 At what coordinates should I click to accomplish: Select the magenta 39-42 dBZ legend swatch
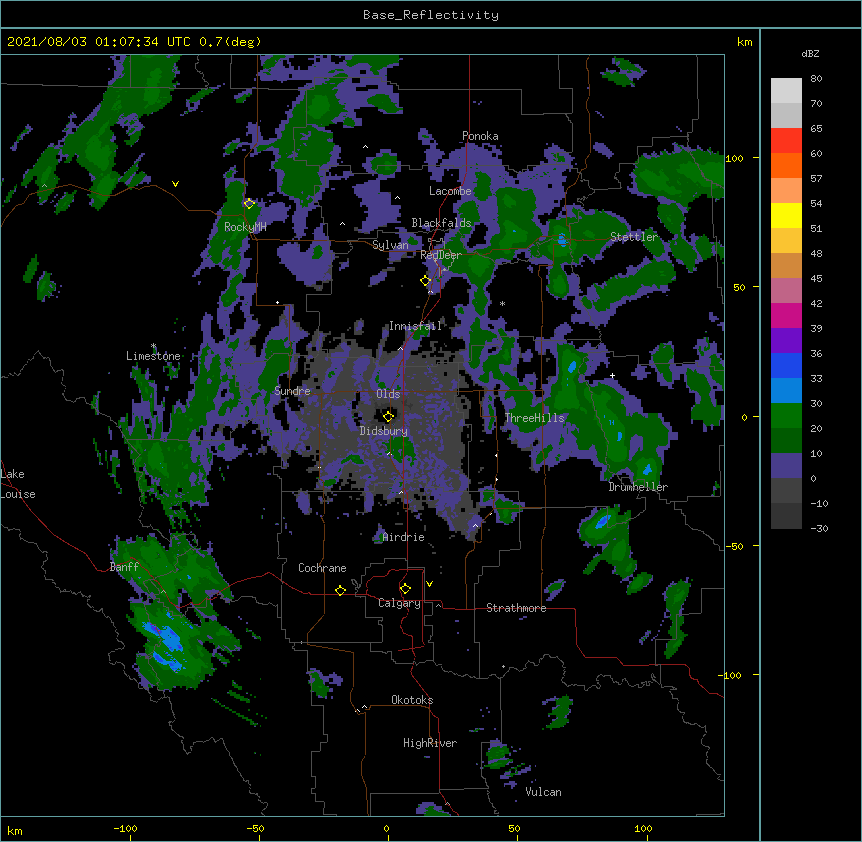click(786, 315)
